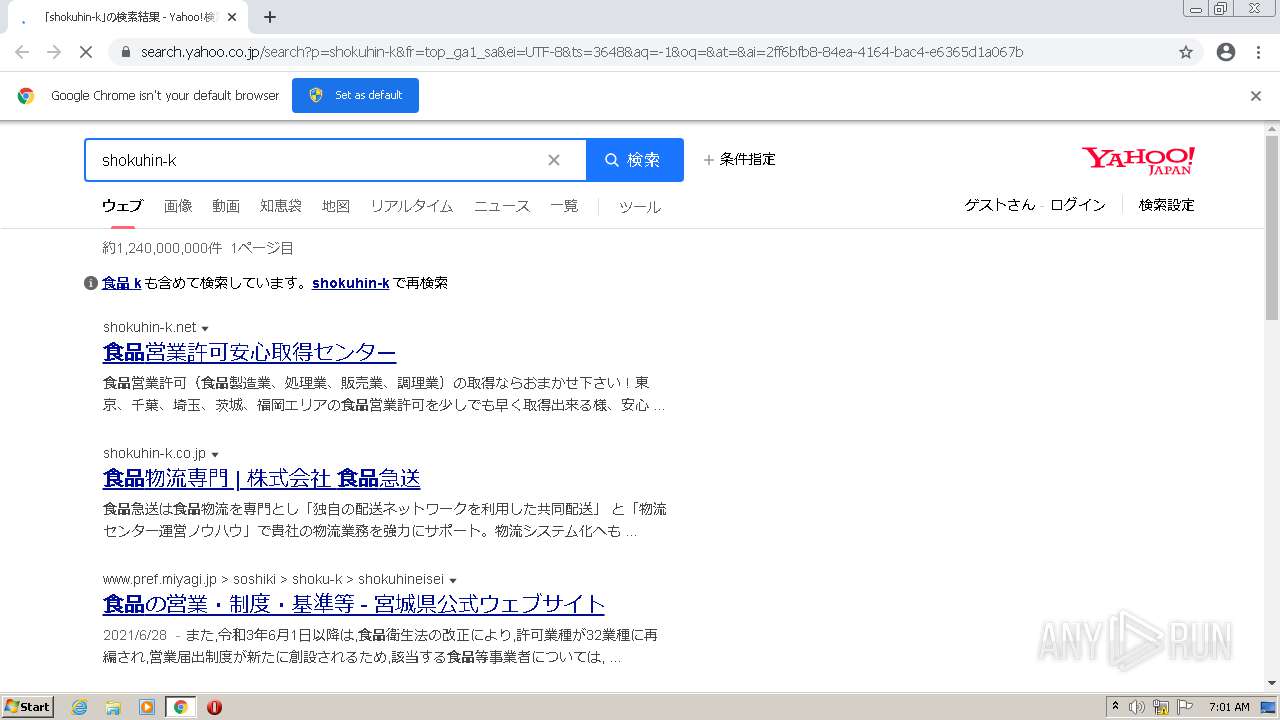Open 食品物流専門 株式会社 食品急送 result
The width and height of the screenshot is (1280, 720).
click(x=262, y=478)
